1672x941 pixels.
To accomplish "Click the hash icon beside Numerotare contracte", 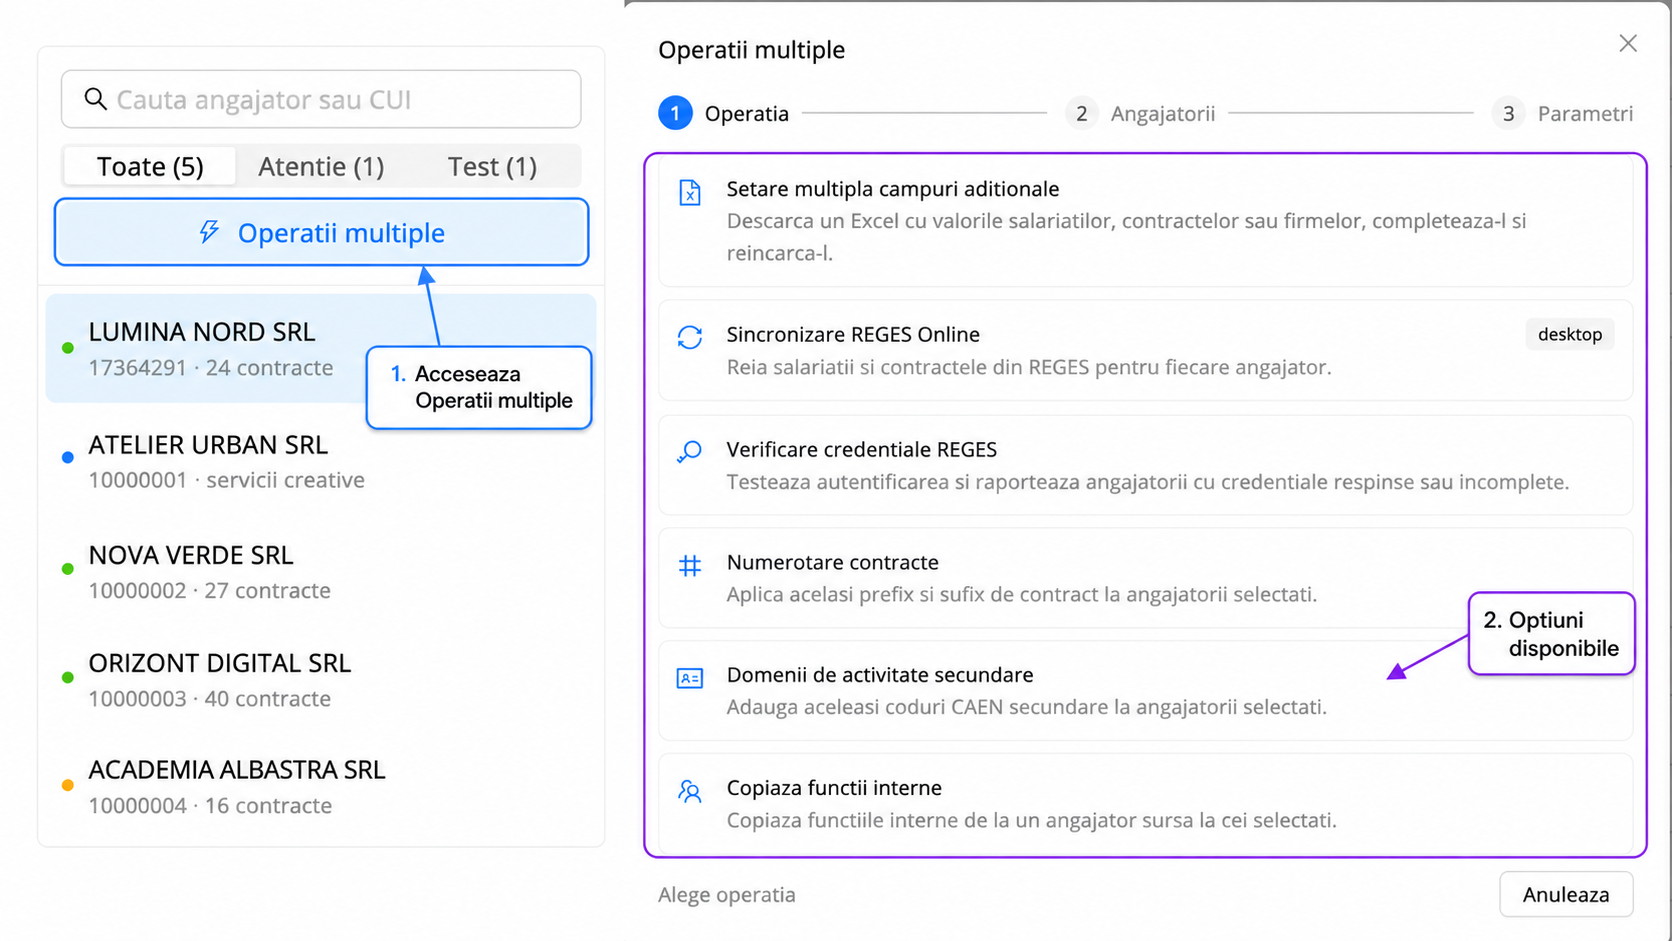I will (x=690, y=566).
